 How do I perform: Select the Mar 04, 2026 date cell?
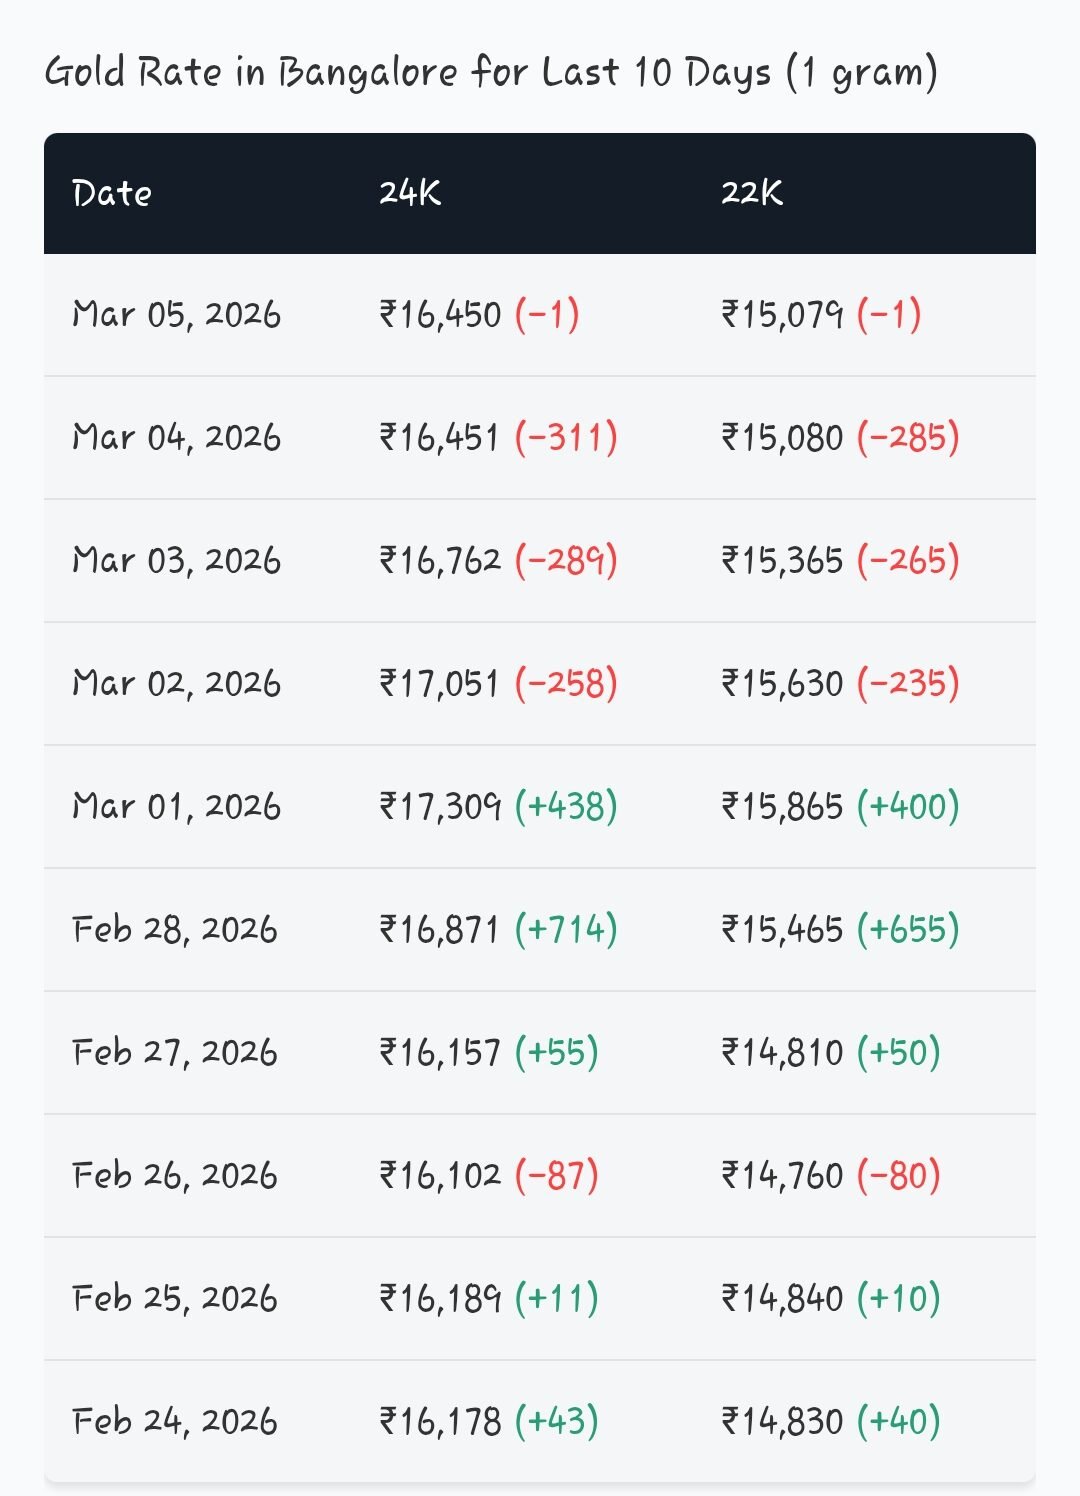pyautogui.click(x=176, y=438)
